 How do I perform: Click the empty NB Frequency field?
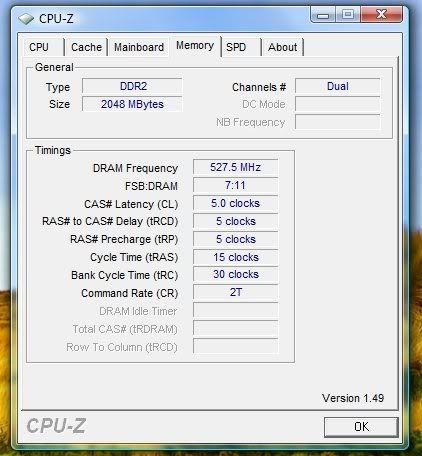(338, 122)
